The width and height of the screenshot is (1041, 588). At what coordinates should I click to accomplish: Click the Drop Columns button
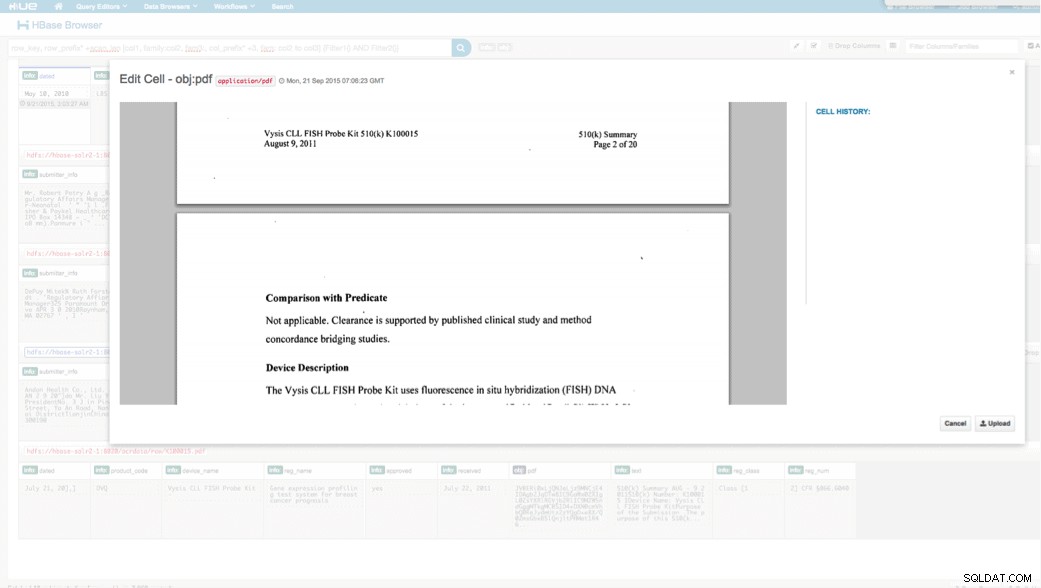854,46
